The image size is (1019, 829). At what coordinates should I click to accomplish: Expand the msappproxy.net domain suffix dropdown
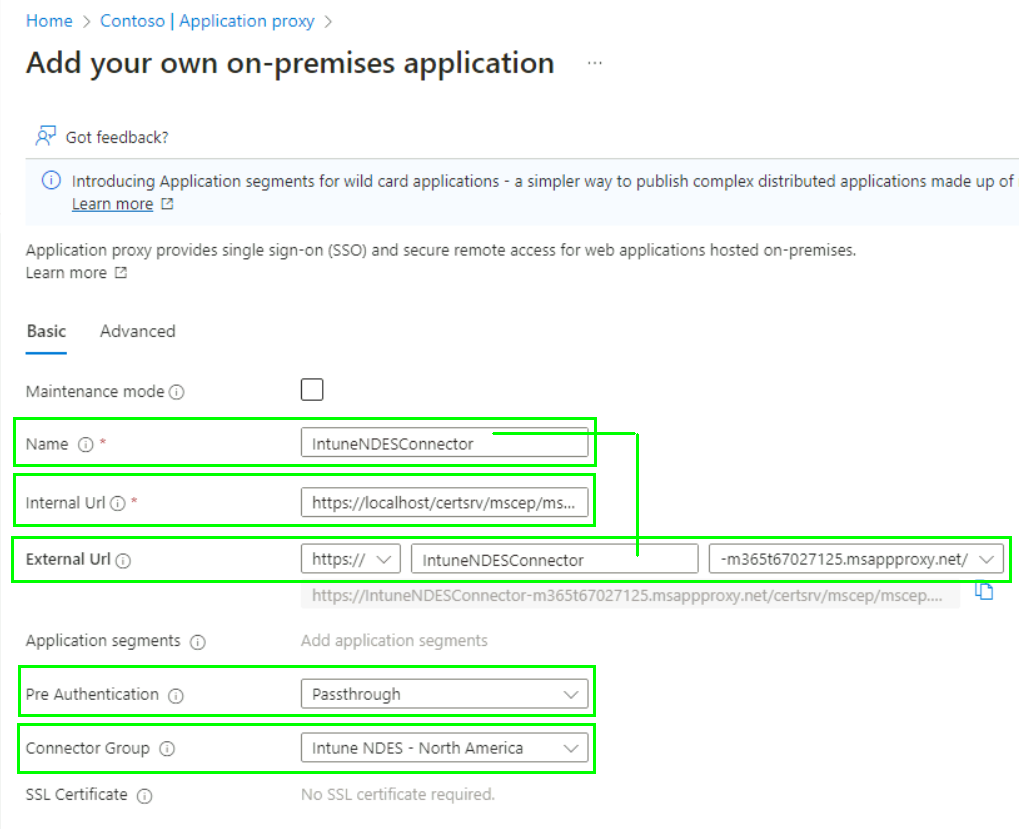tap(855, 559)
